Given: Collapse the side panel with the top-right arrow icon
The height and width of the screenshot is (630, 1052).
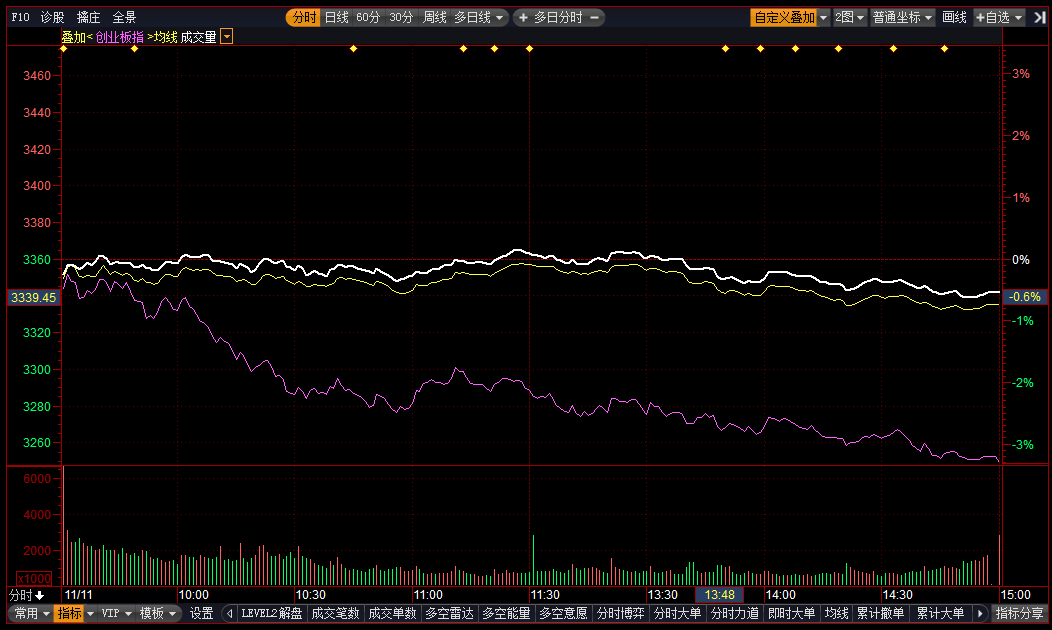Looking at the screenshot, I should pyautogui.click(x=1039, y=17).
